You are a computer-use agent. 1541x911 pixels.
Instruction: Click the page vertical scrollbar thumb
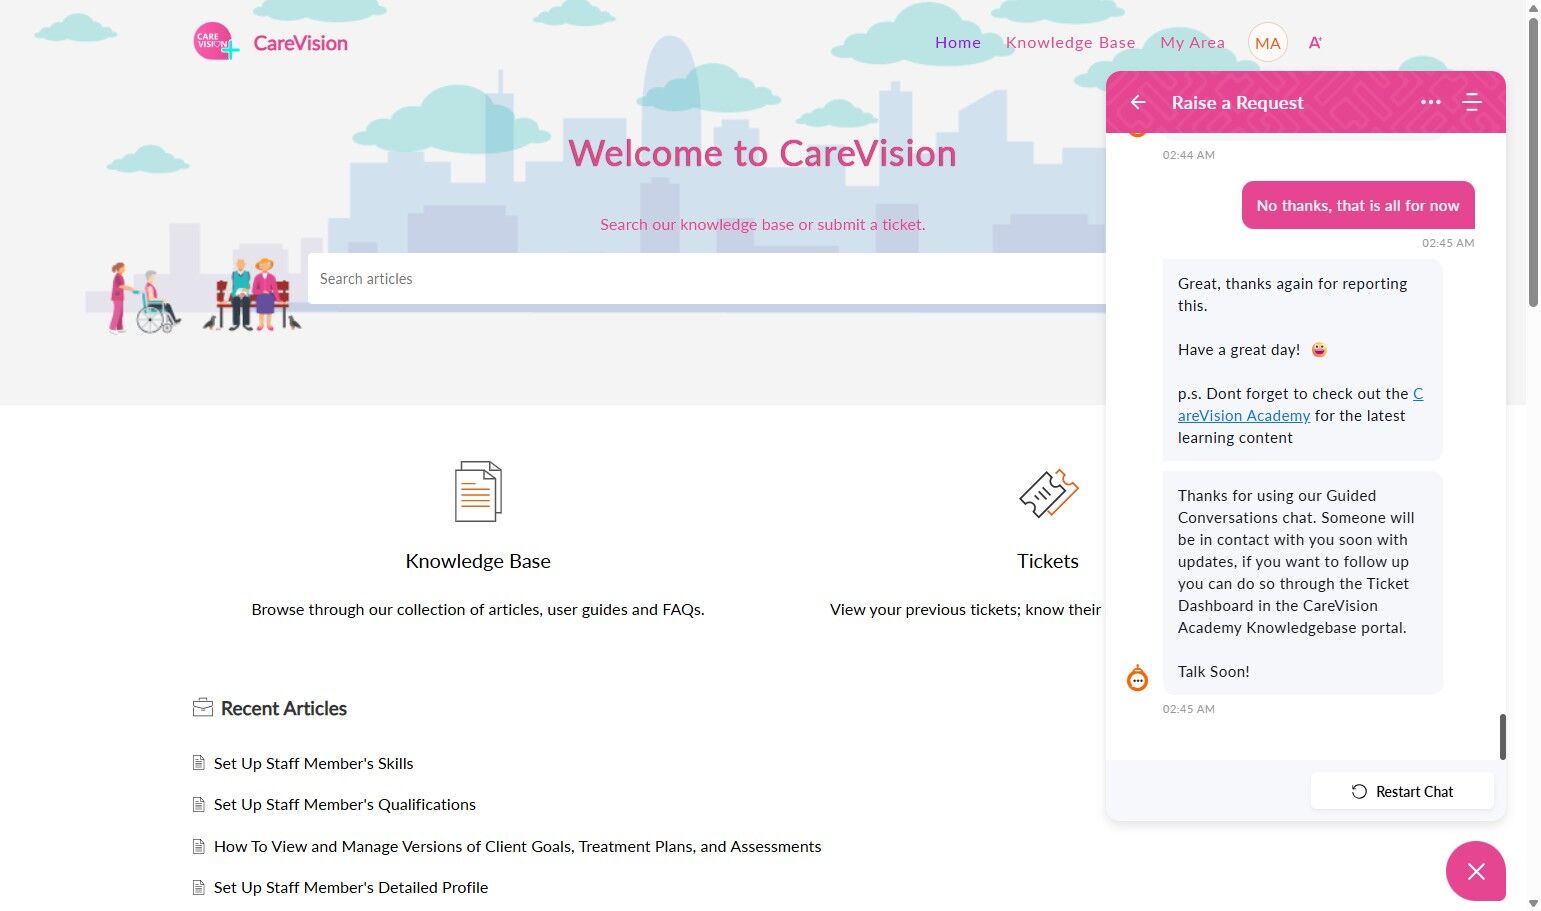pyautogui.click(x=1533, y=162)
